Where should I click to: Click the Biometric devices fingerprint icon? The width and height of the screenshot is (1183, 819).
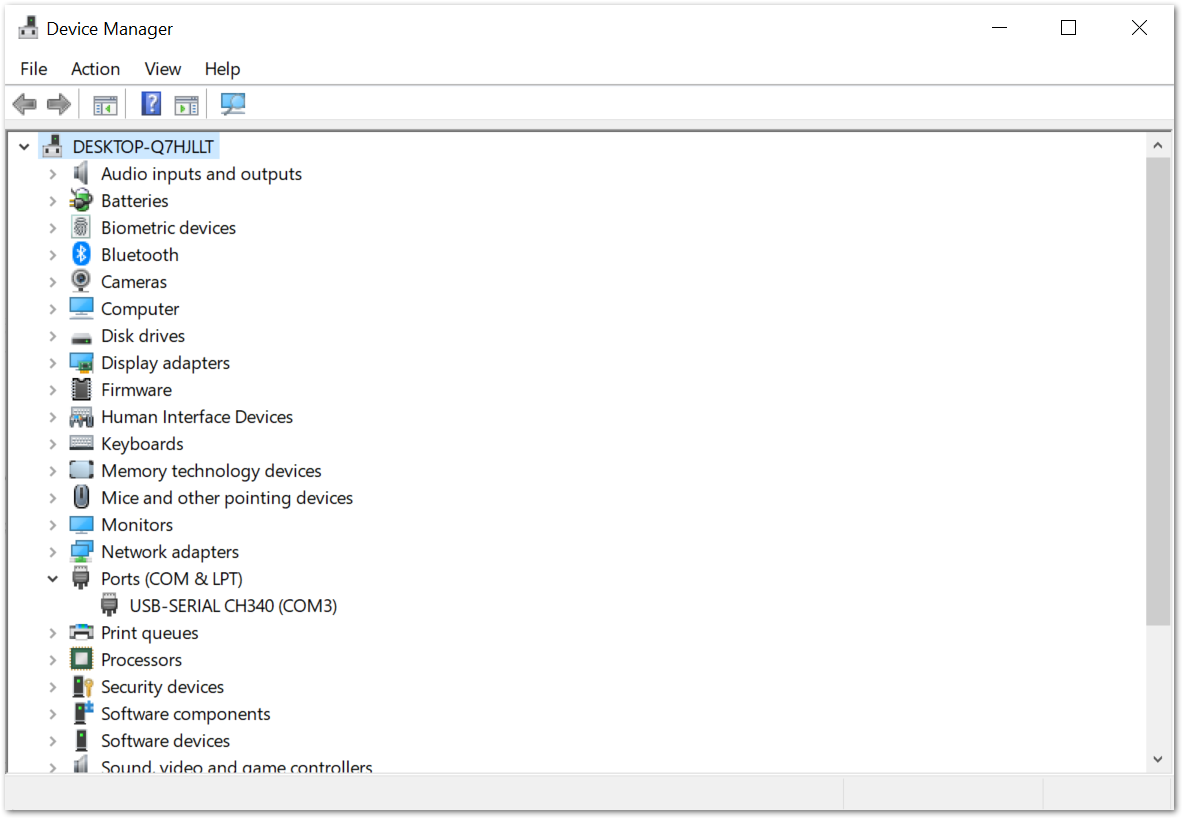[x=81, y=228]
